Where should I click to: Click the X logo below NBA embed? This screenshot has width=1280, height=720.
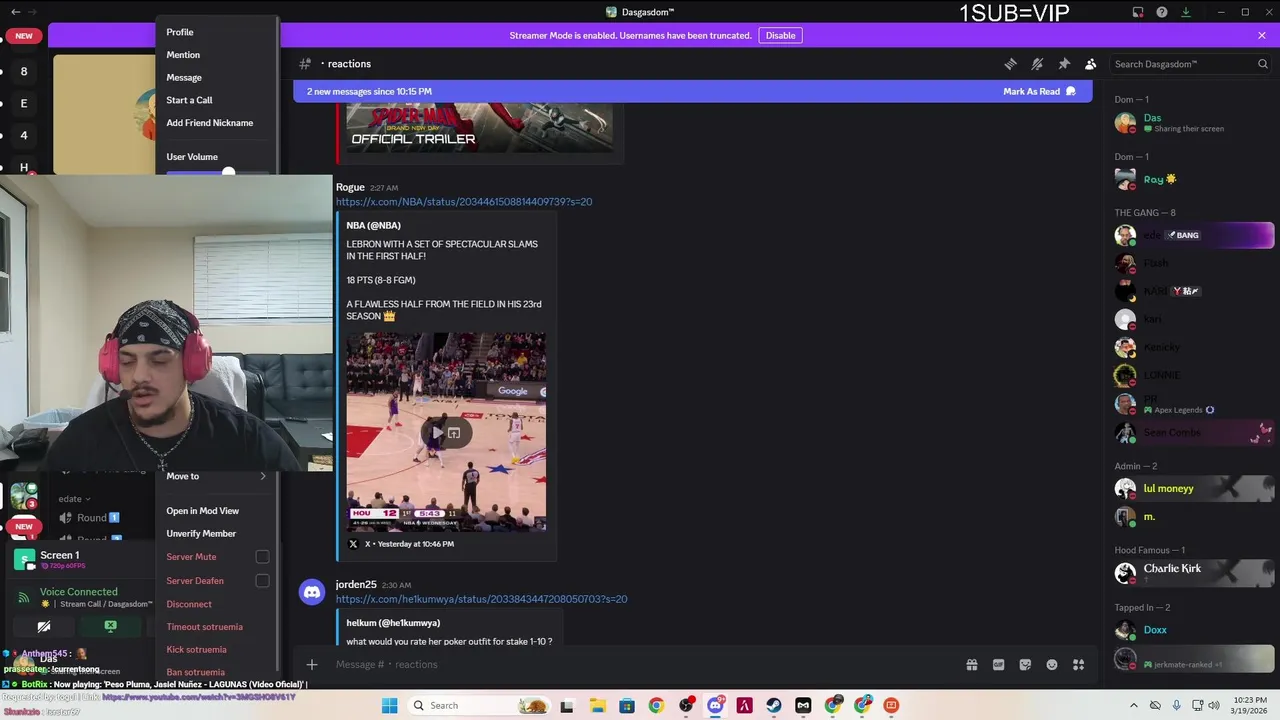point(353,544)
